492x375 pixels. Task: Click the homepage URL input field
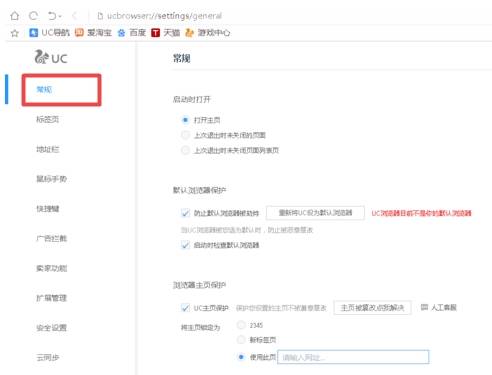click(x=353, y=357)
